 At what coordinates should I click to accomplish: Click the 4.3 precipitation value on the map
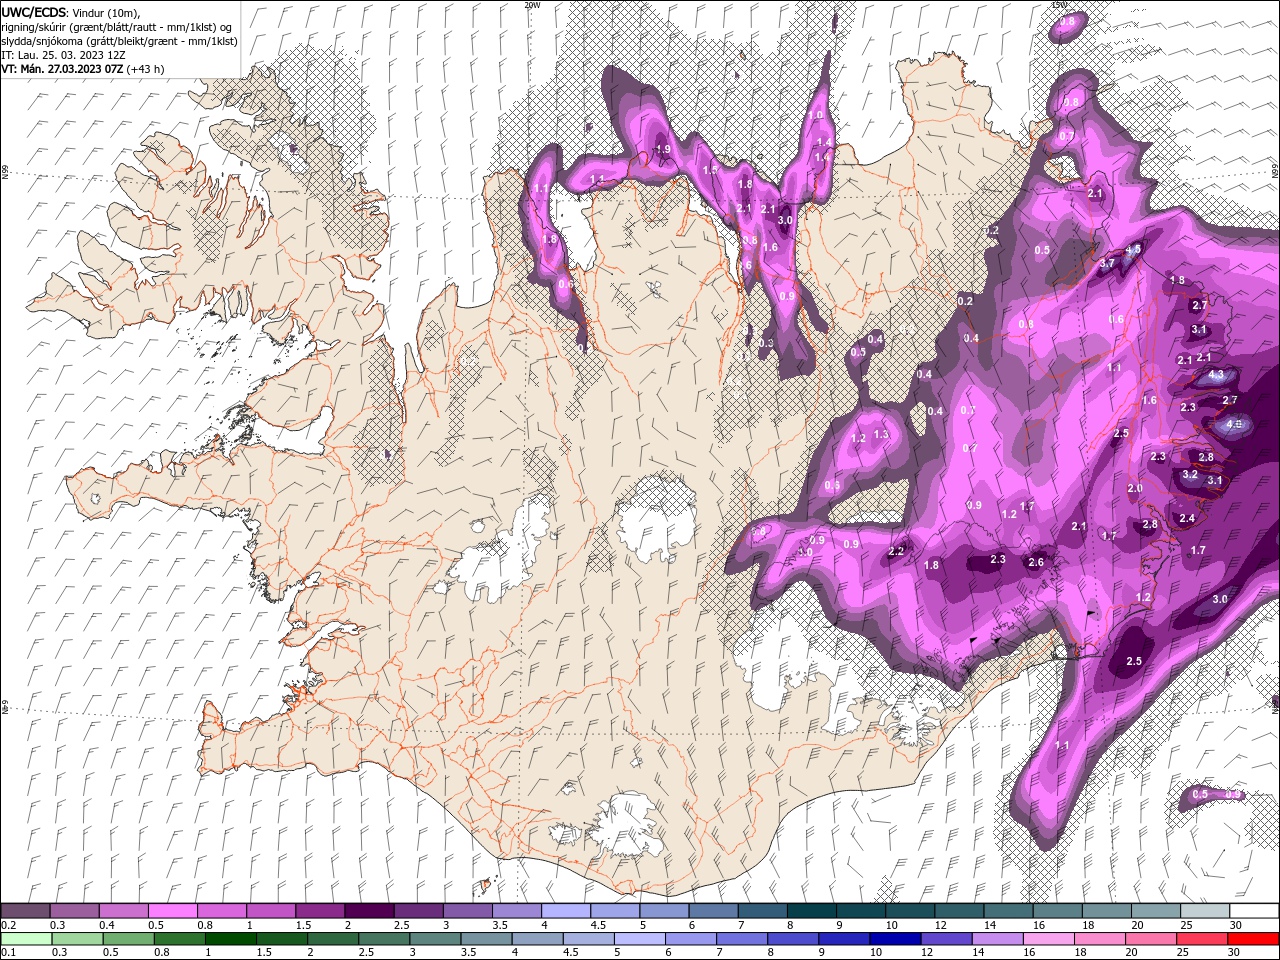[x=1216, y=375]
